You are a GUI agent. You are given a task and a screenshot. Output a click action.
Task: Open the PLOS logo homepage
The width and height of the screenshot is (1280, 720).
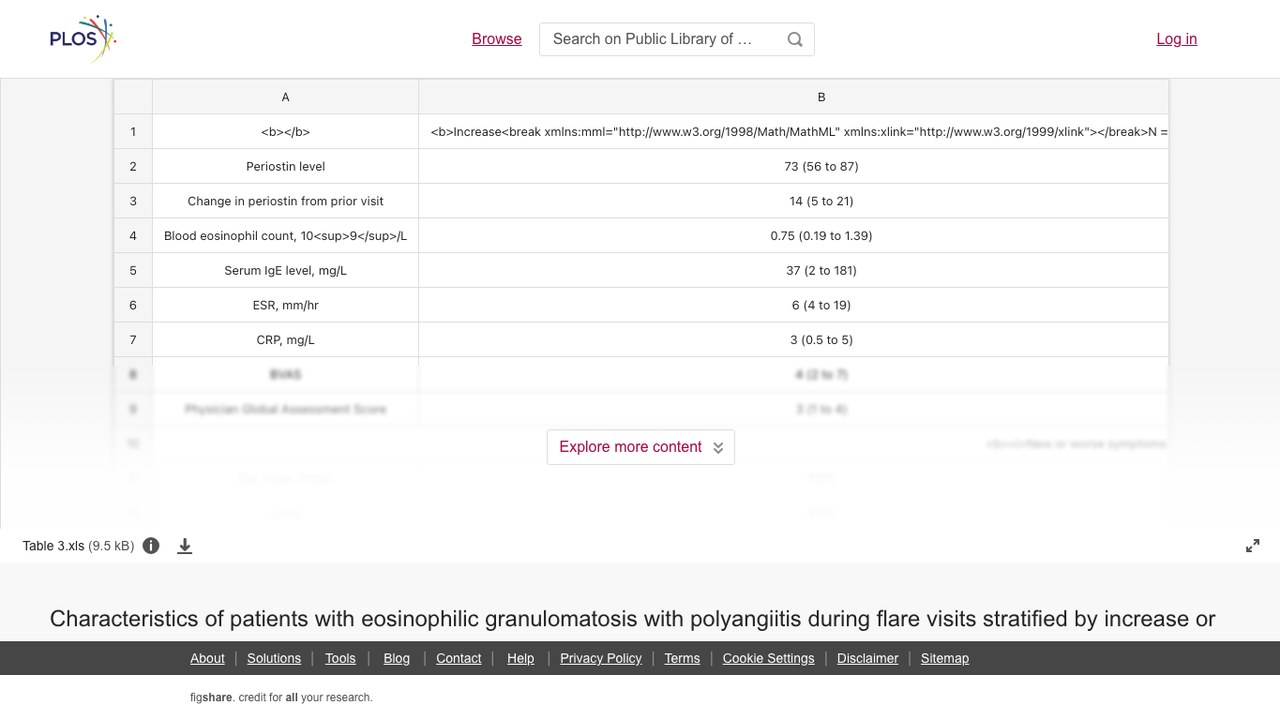83,39
